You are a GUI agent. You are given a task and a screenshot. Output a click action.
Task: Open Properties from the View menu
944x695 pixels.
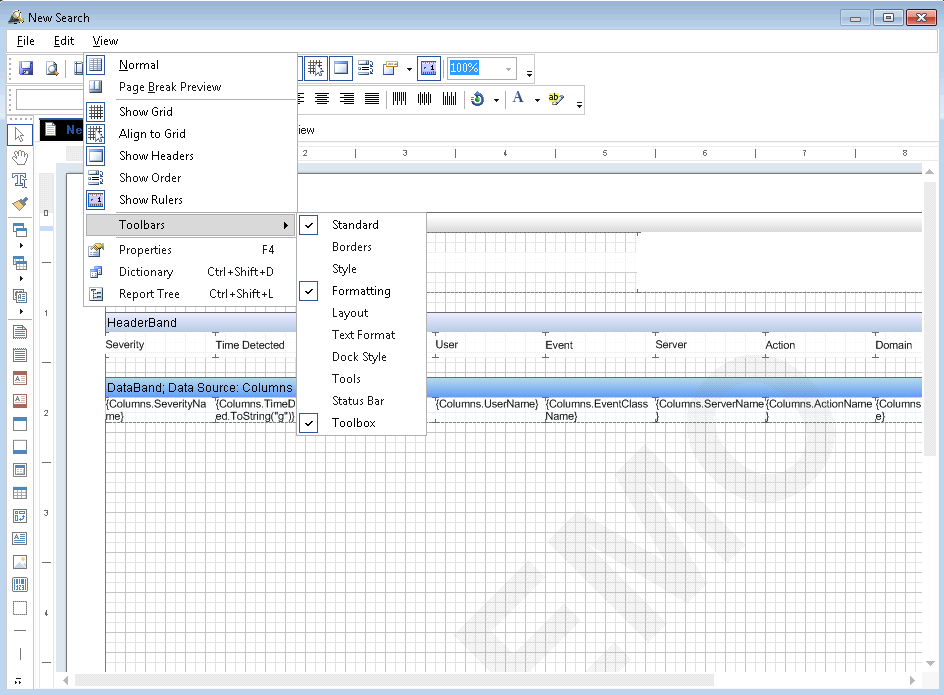point(190,250)
